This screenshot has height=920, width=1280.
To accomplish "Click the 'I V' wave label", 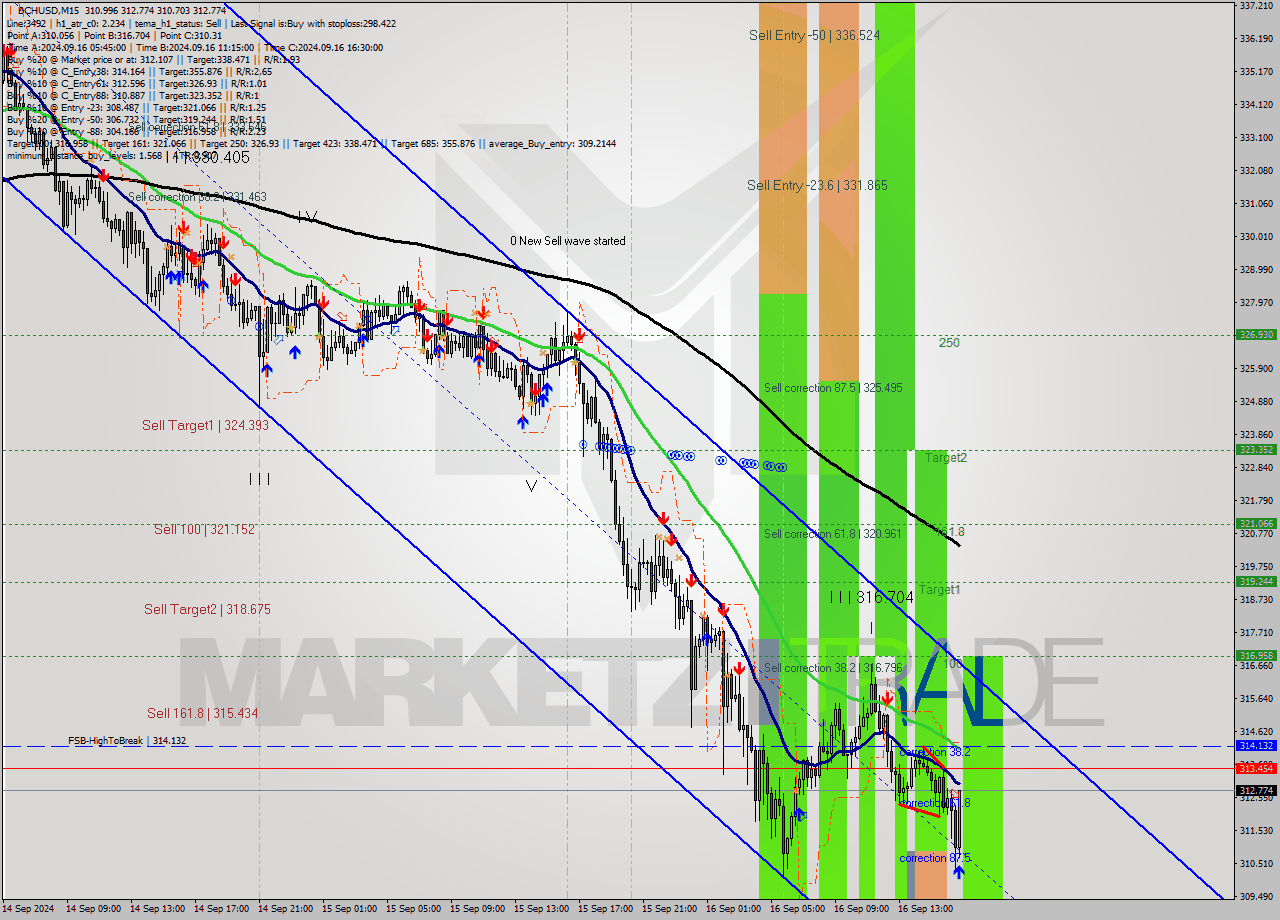I will coord(307,217).
